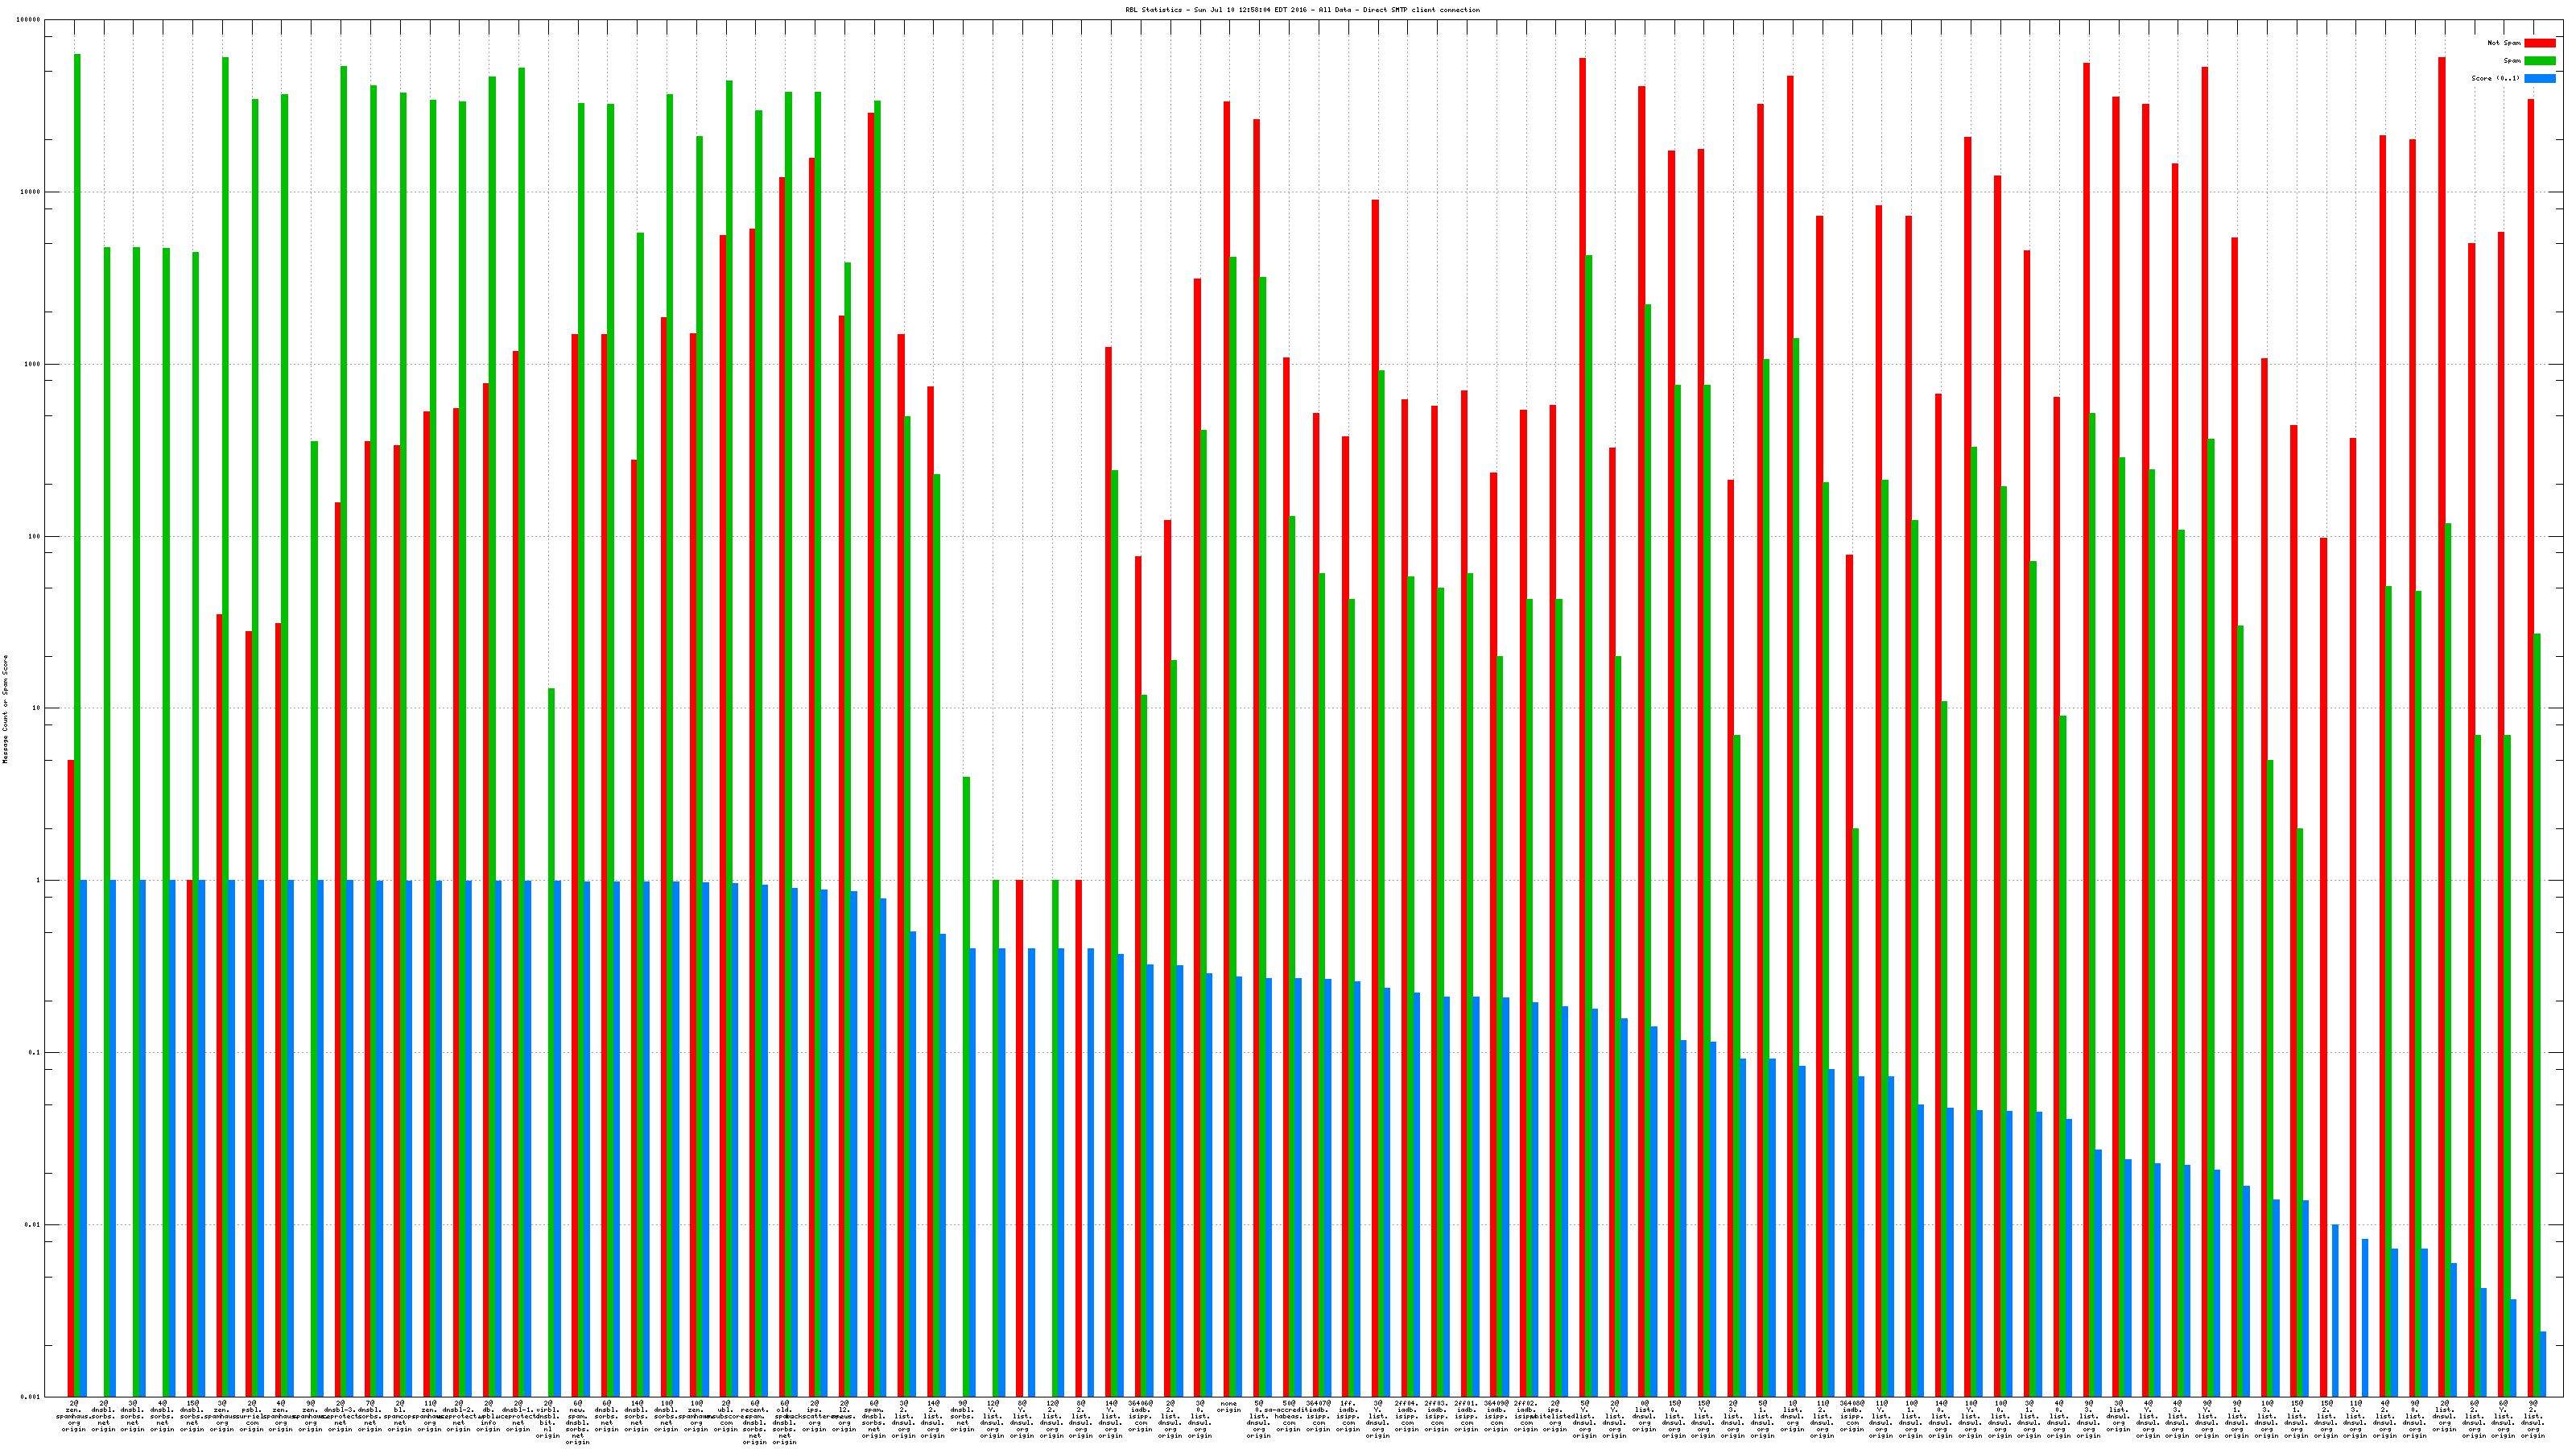Click the 10 y-axis tick label
The width and height of the screenshot is (2576, 1449).
click(37, 709)
